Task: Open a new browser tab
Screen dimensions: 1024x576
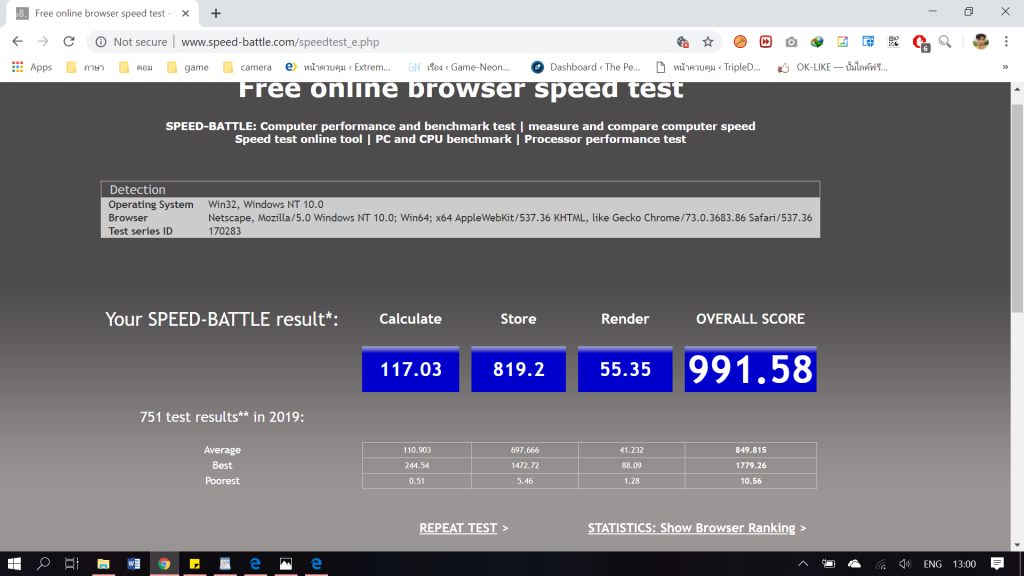Action: click(x=216, y=13)
